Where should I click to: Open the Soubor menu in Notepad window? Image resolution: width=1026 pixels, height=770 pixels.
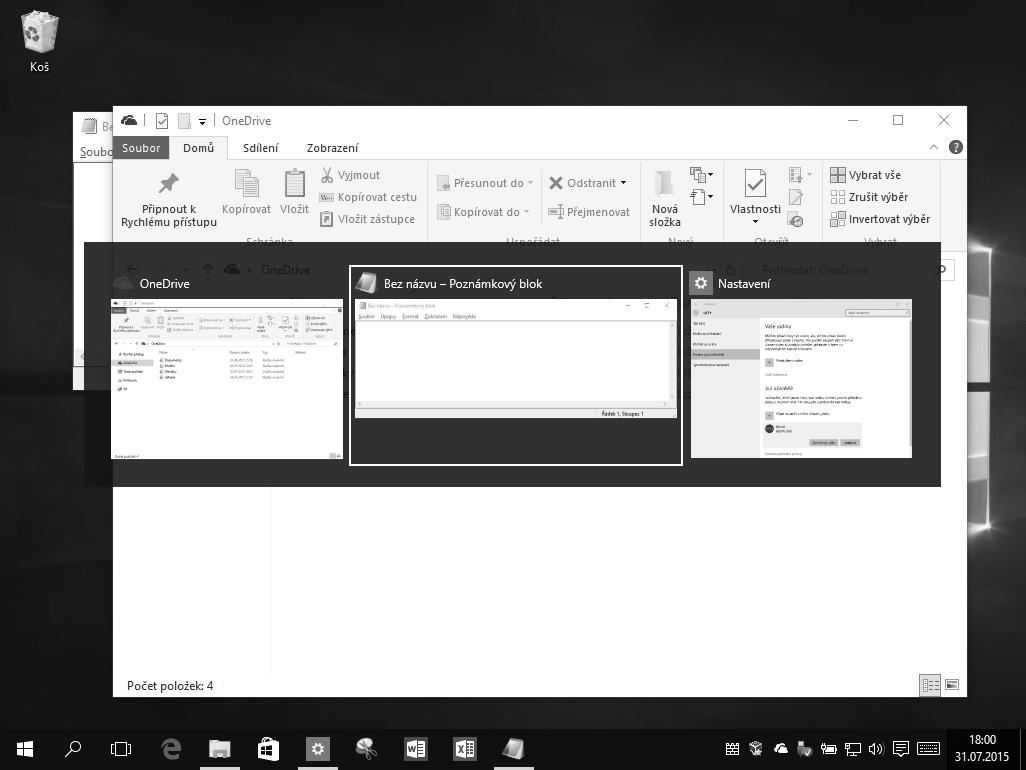(x=96, y=152)
